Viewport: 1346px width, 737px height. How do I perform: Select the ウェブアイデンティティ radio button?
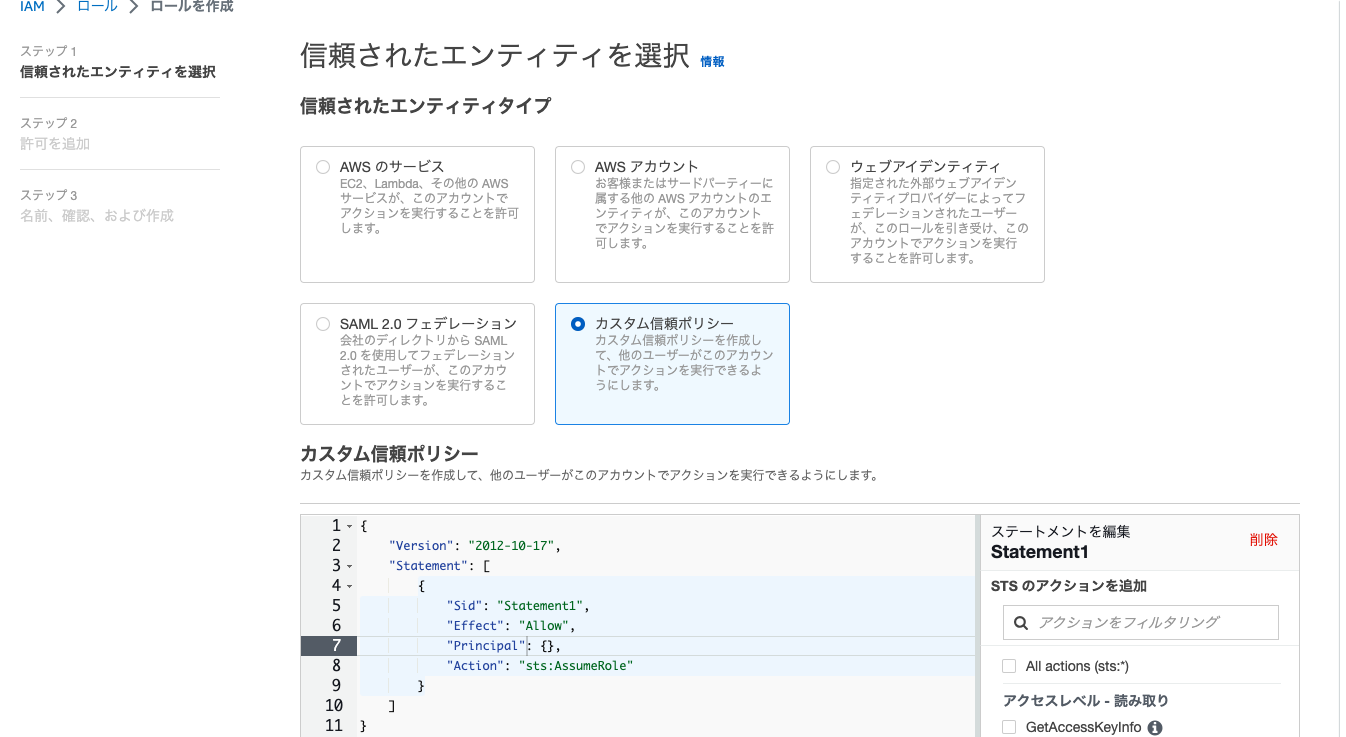[832, 167]
